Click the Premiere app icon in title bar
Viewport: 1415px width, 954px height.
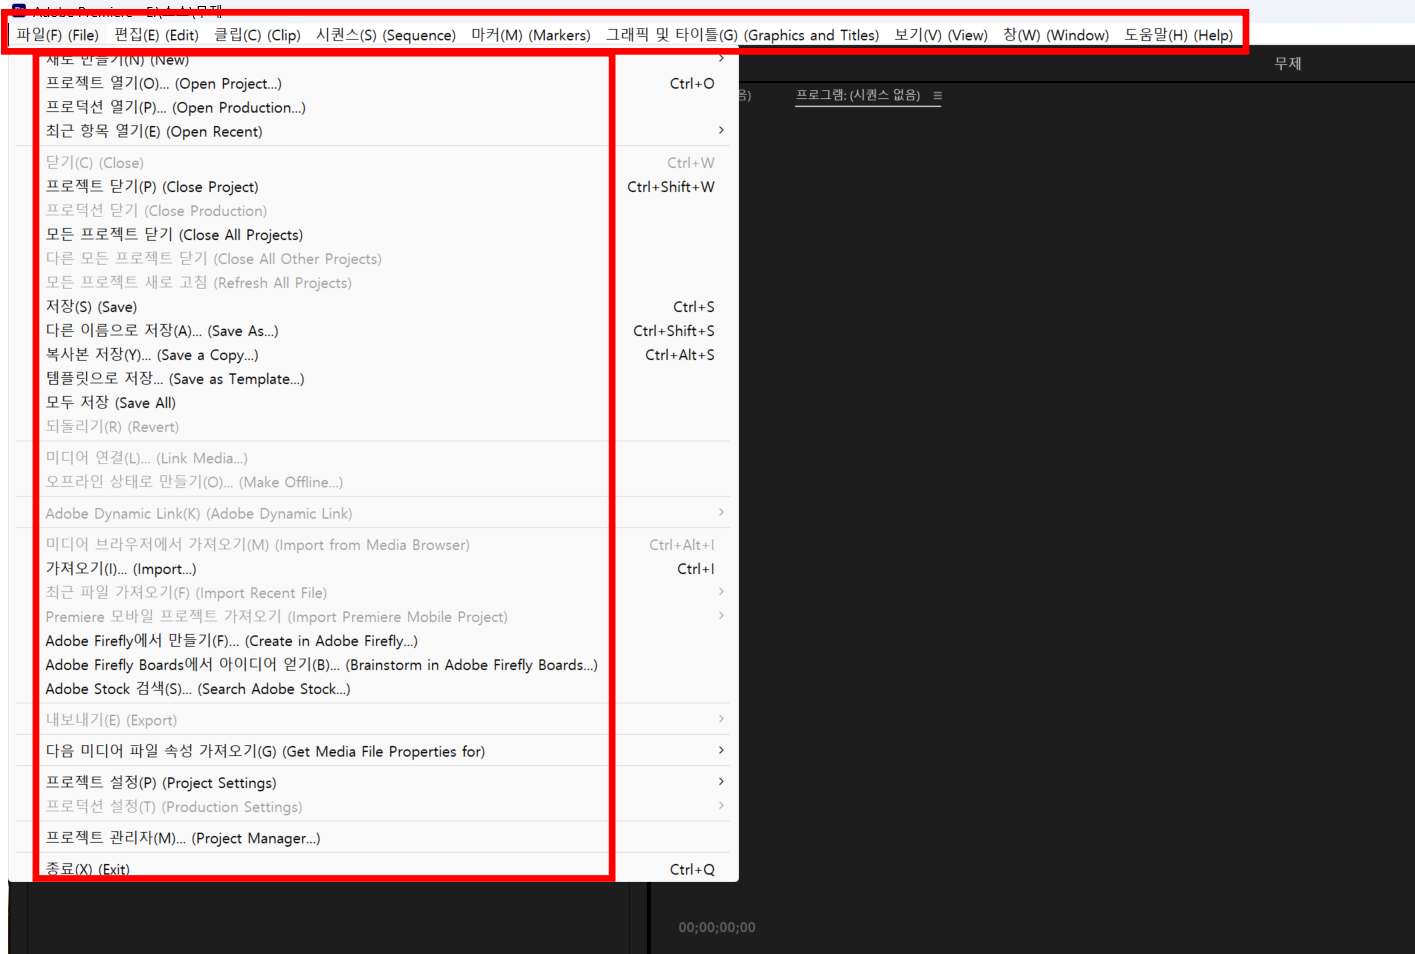pos(19,10)
